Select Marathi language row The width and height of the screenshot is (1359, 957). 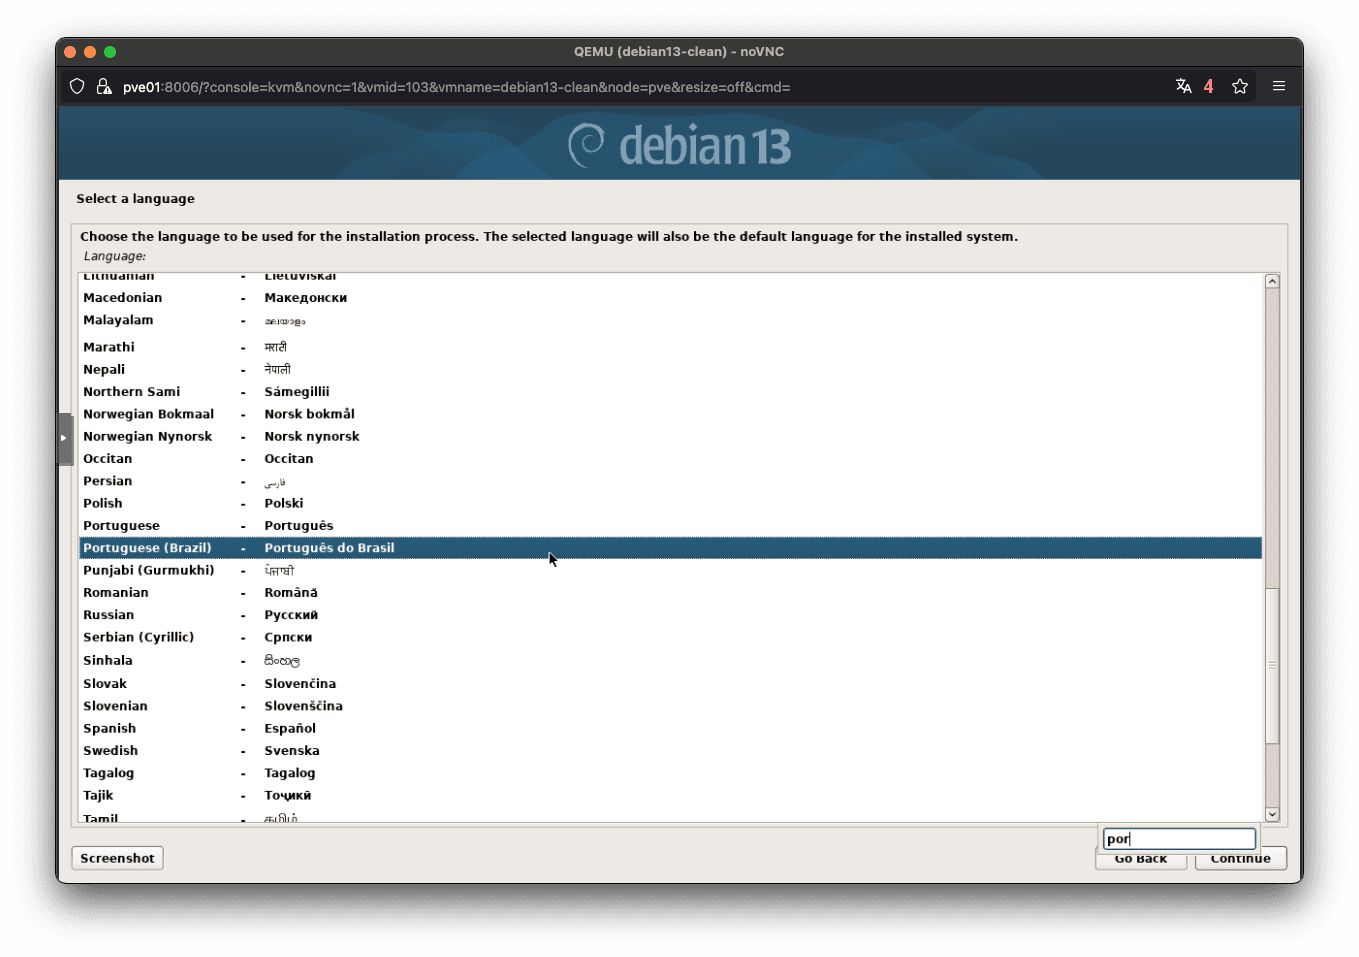[x=670, y=347]
